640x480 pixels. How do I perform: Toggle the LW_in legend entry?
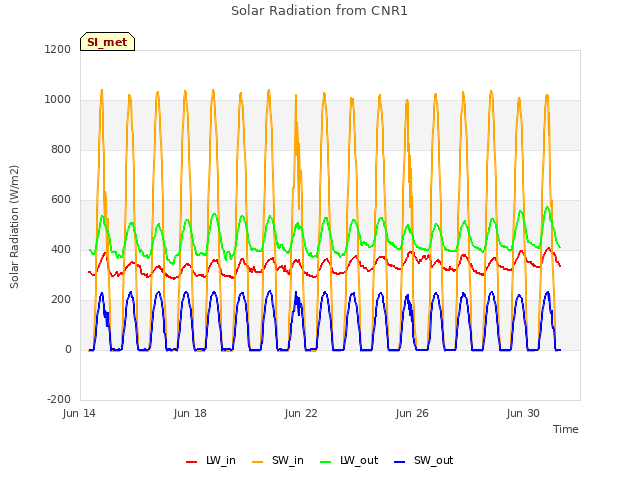click(x=211, y=461)
